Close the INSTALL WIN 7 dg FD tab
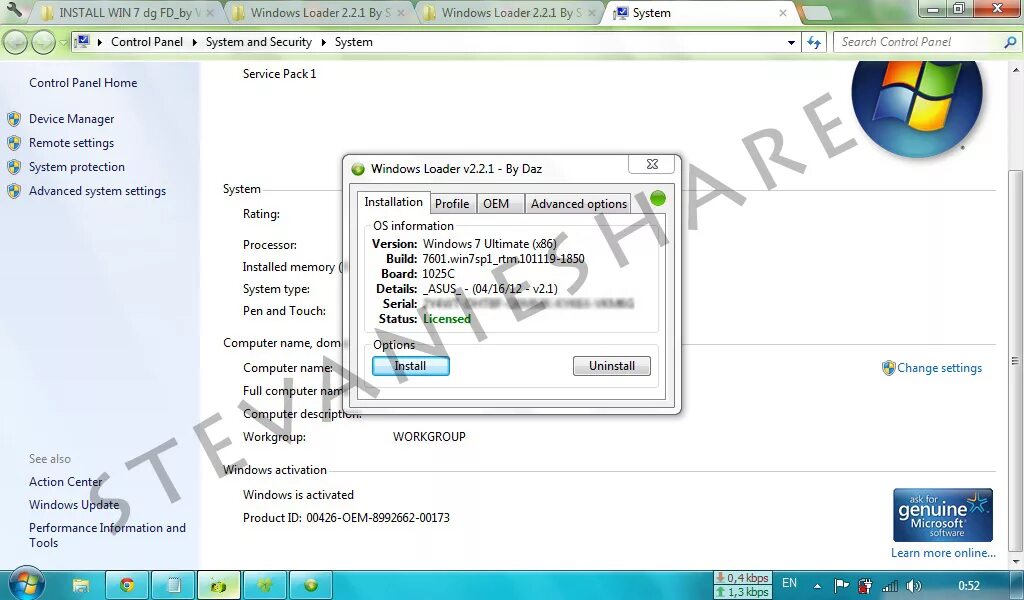 pos(210,13)
